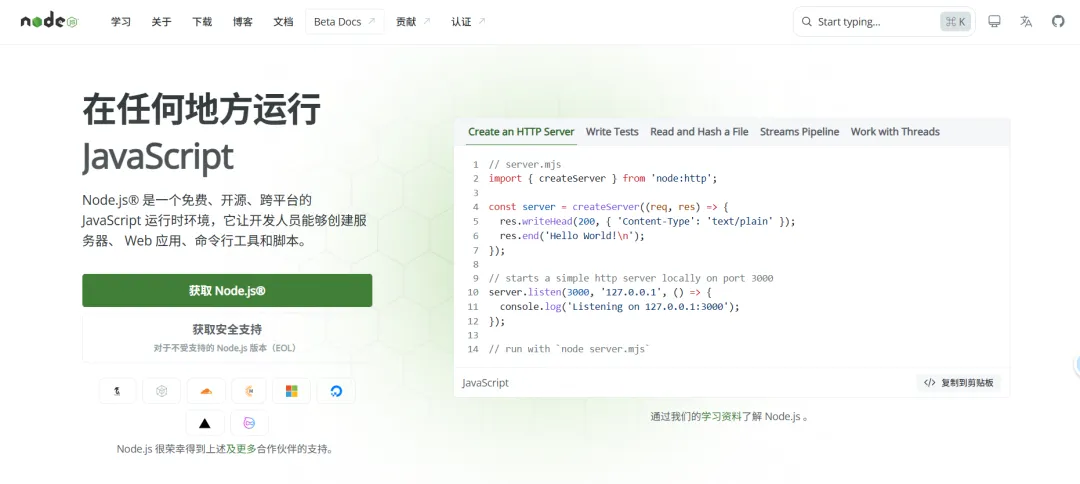
Task: Click the orange C-shaped sponsor logo
Action: (249, 391)
